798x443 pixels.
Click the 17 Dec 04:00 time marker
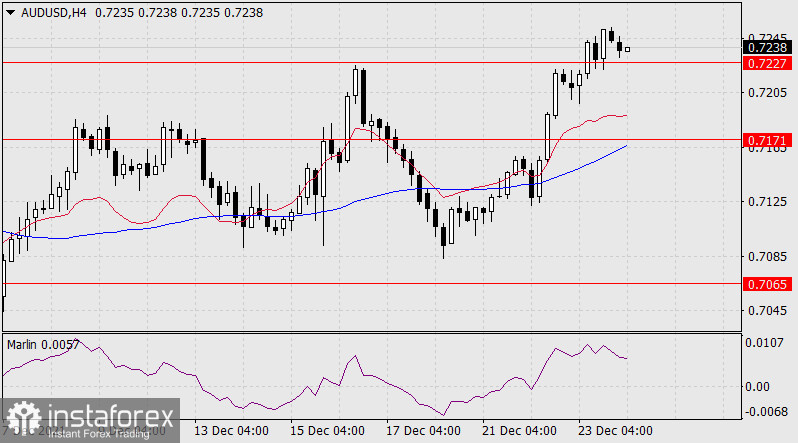pyautogui.click(x=422, y=430)
